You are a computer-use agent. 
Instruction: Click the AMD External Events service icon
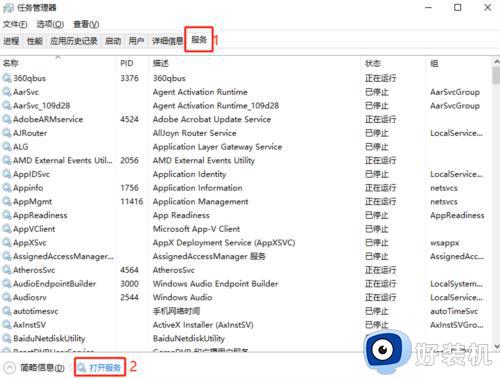(7, 160)
